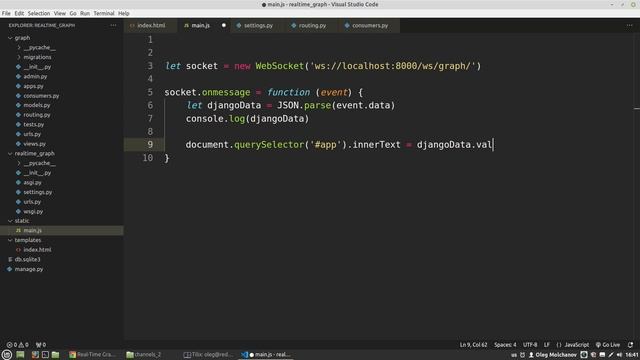
Task: Open the explorer panel more actions menu
Action: [x=113, y=25]
